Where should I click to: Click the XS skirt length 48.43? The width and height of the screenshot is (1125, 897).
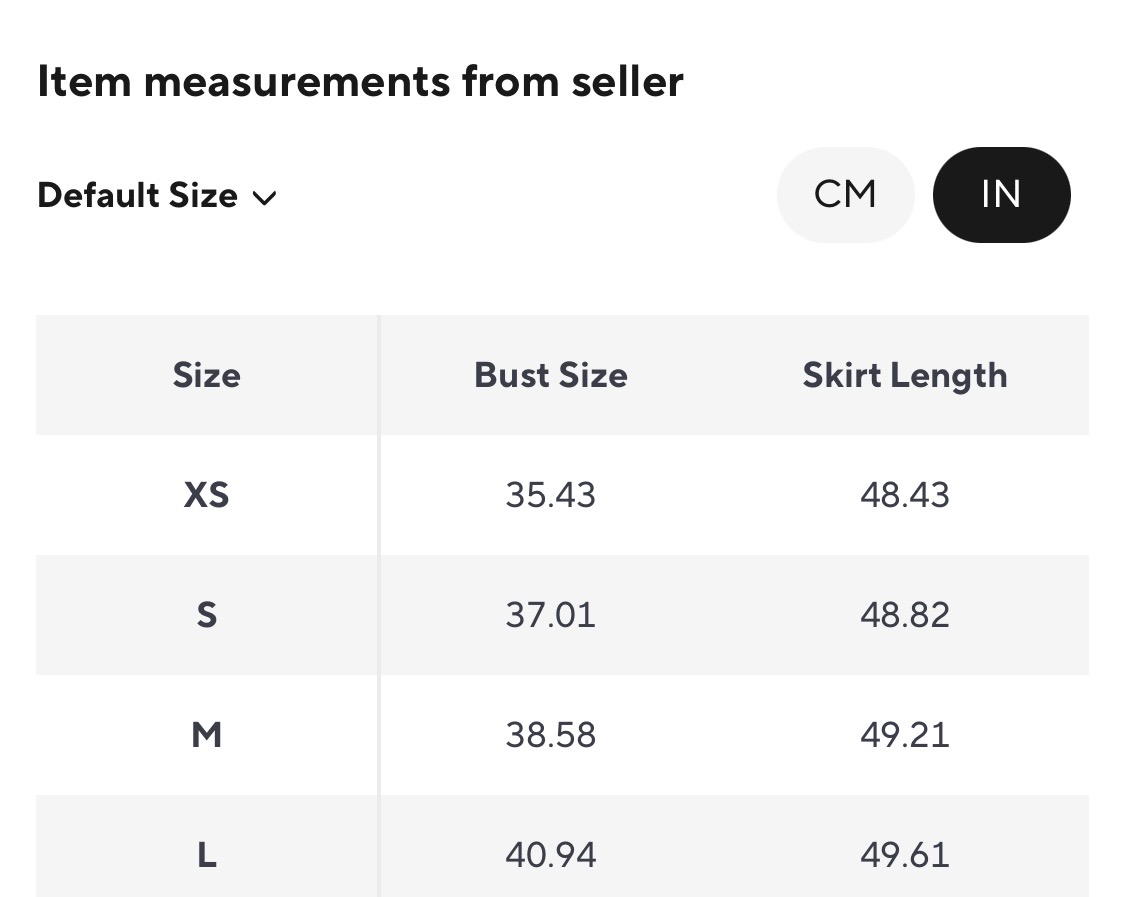point(904,495)
